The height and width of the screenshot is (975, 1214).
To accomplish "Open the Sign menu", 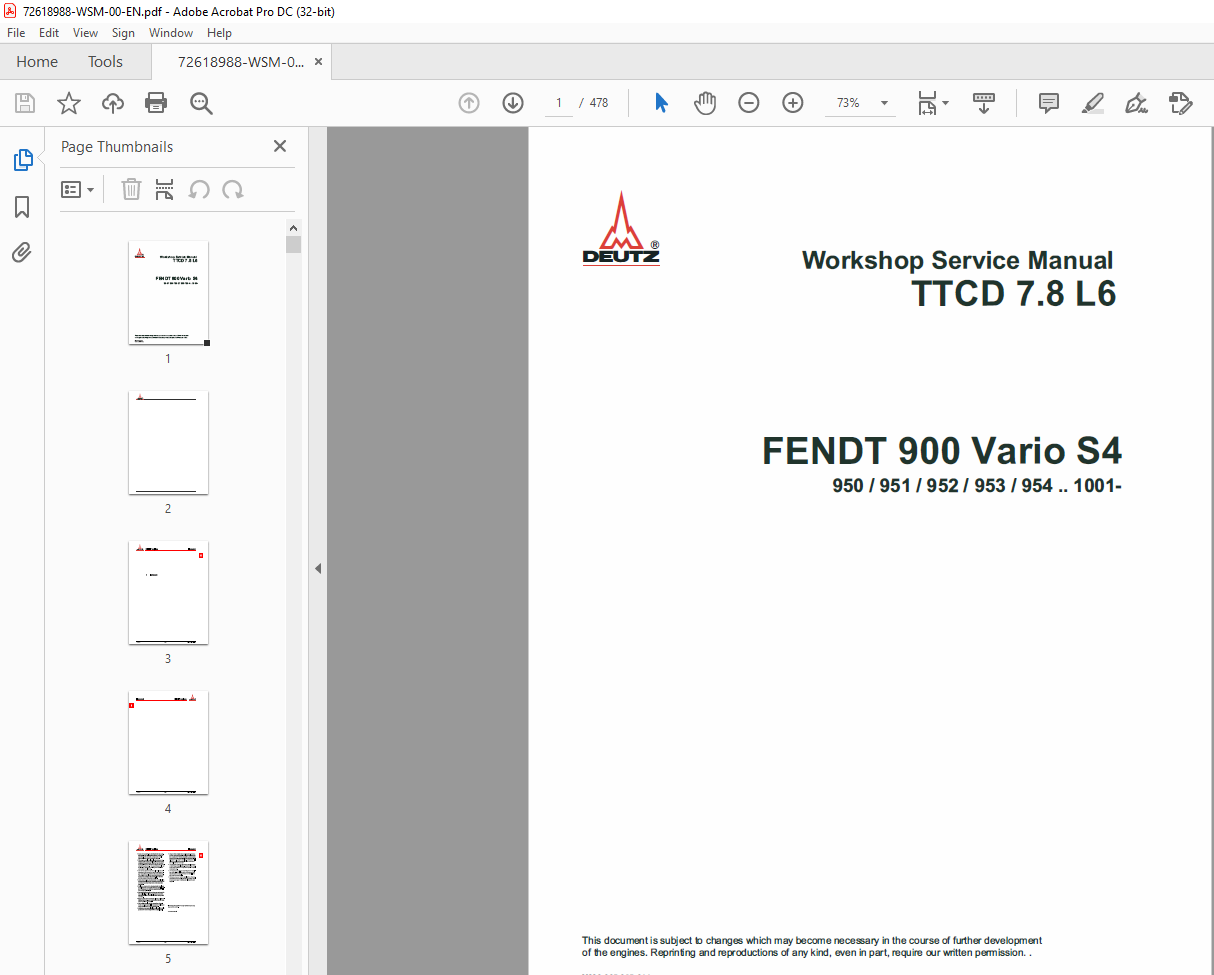I will tap(123, 33).
